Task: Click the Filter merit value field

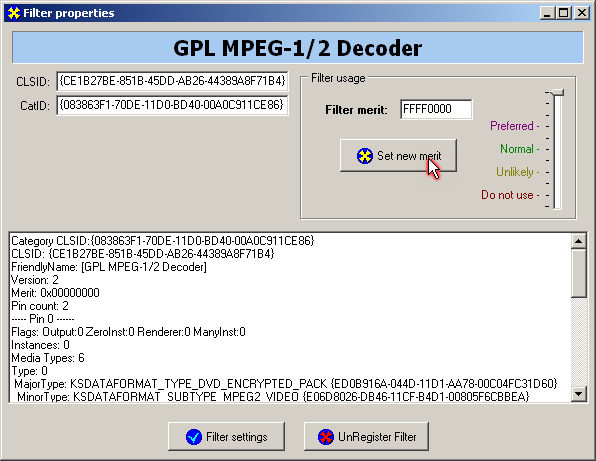Action: point(436,109)
